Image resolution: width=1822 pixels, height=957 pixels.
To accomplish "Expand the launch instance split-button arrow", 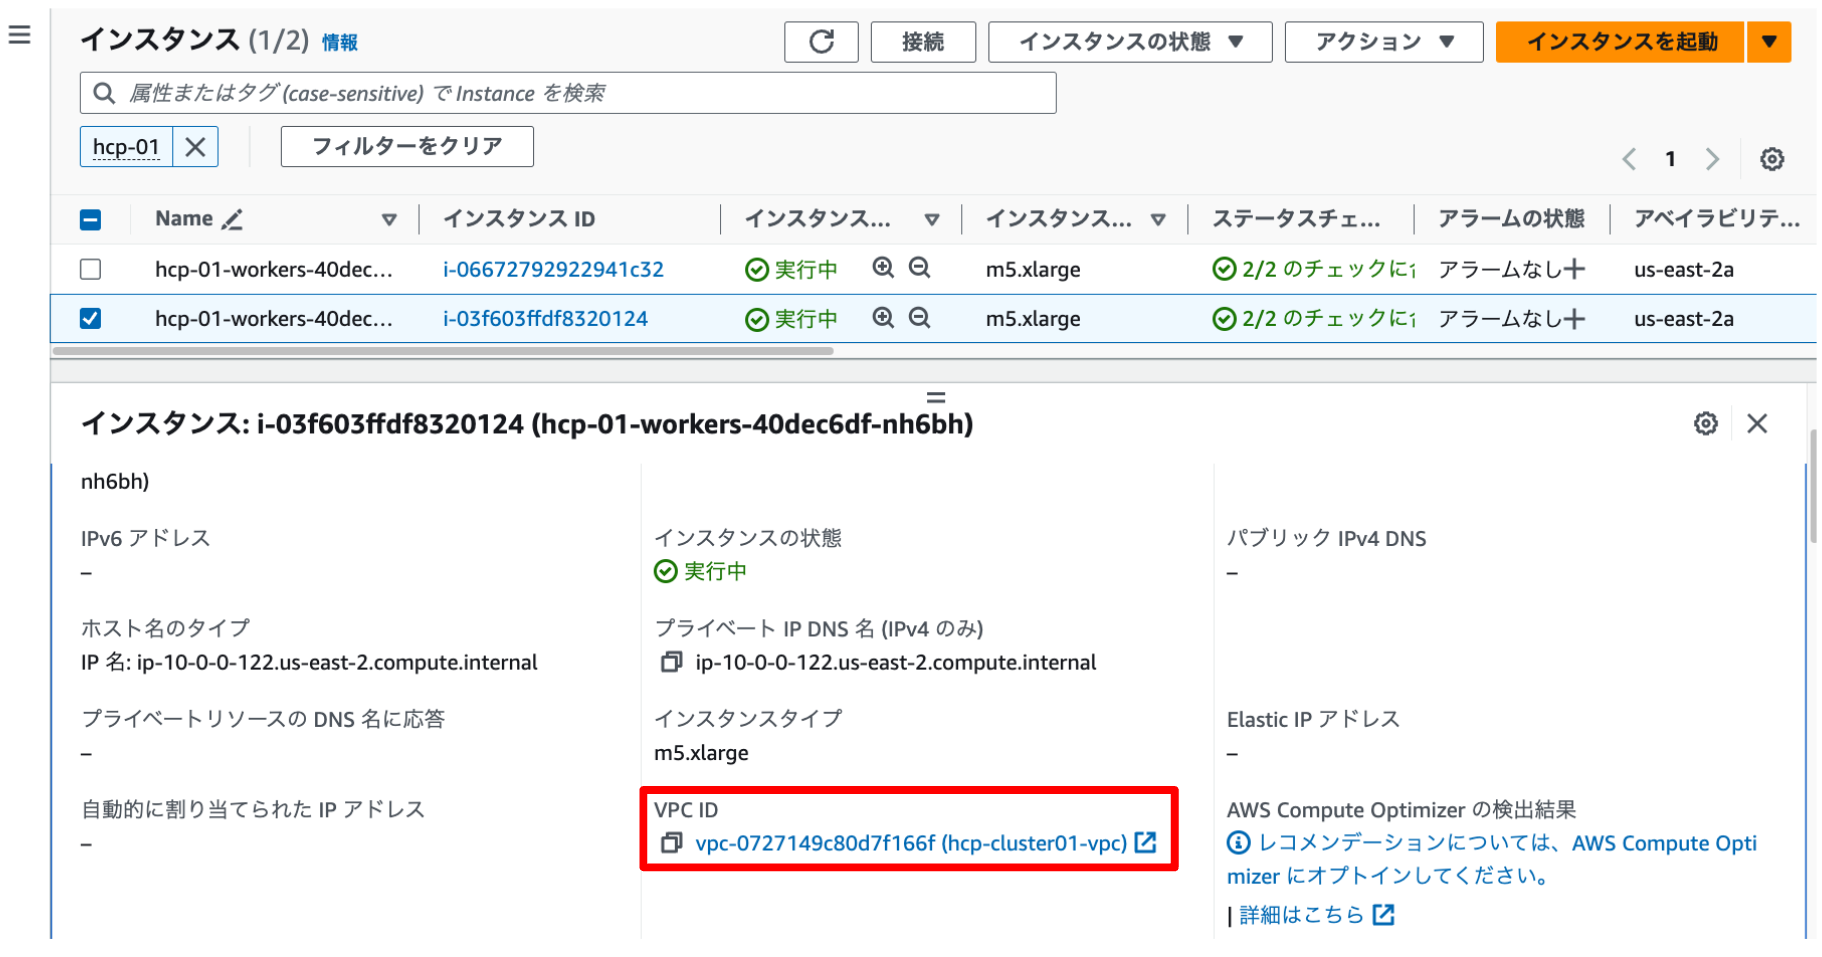I will (1769, 42).
